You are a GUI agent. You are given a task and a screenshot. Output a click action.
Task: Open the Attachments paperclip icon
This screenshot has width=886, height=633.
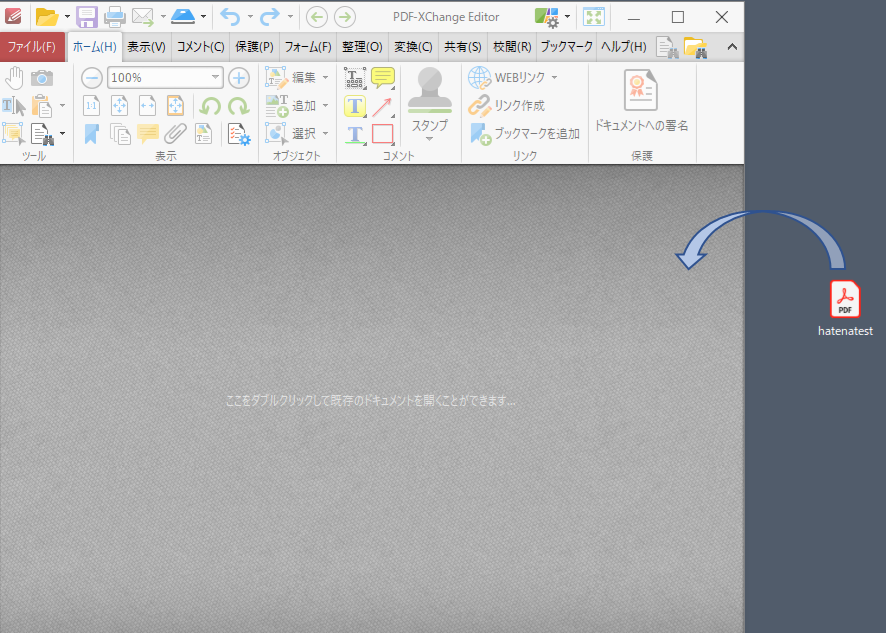(176, 134)
